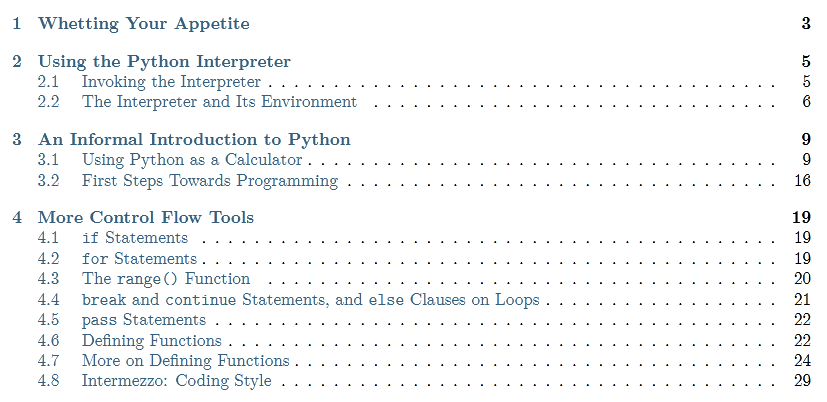Jump to The Interpreter and Its Environment

pyautogui.click(x=219, y=101)
